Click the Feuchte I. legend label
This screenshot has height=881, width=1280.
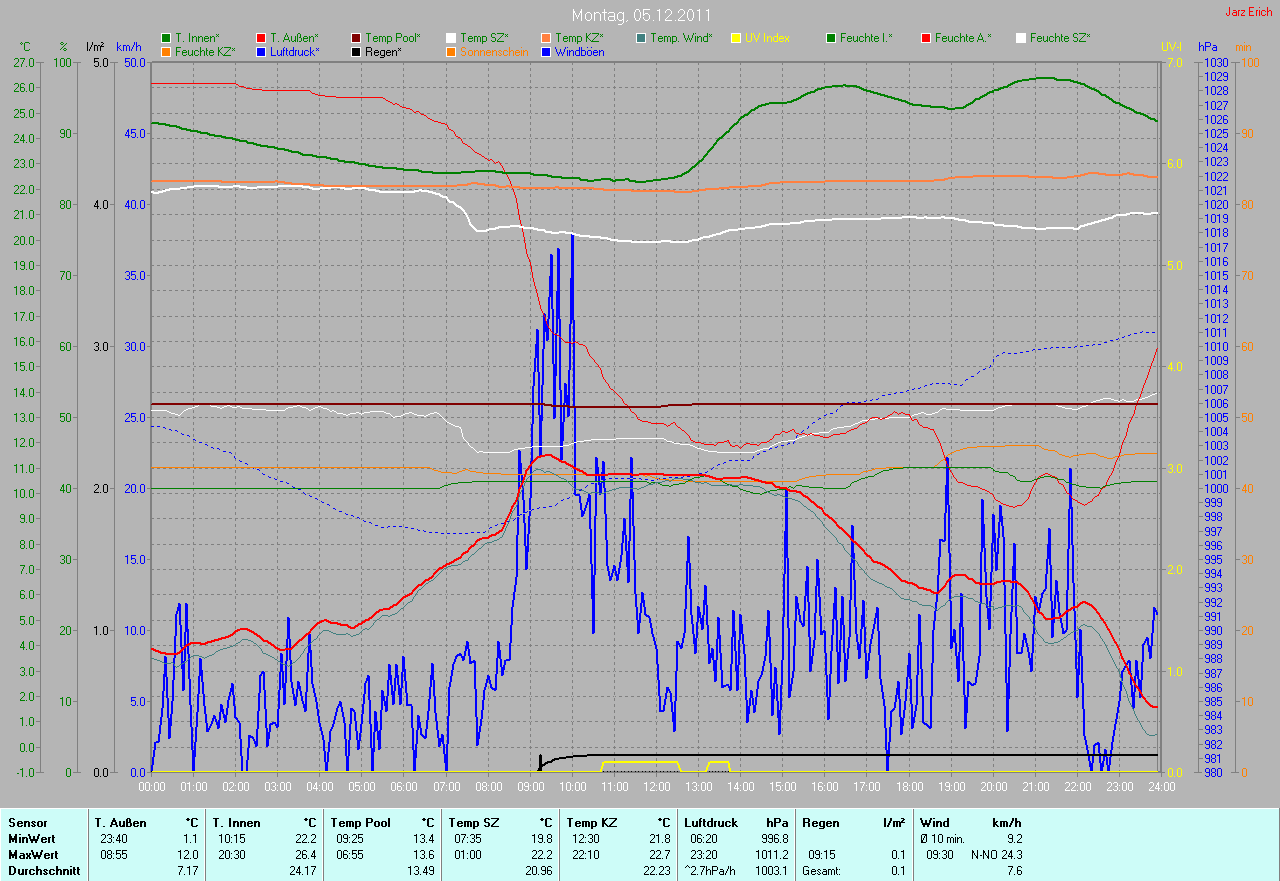click(x=866, y=38)
